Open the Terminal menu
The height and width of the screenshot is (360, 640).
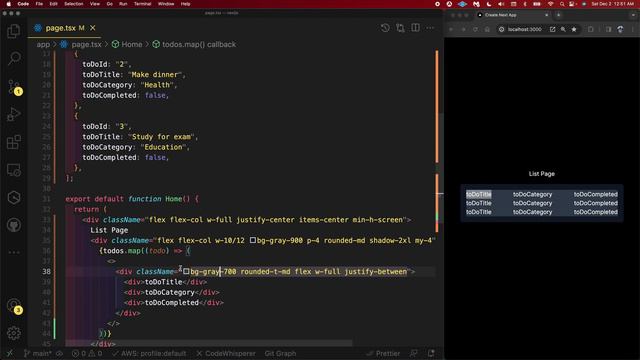click(142, 4)
